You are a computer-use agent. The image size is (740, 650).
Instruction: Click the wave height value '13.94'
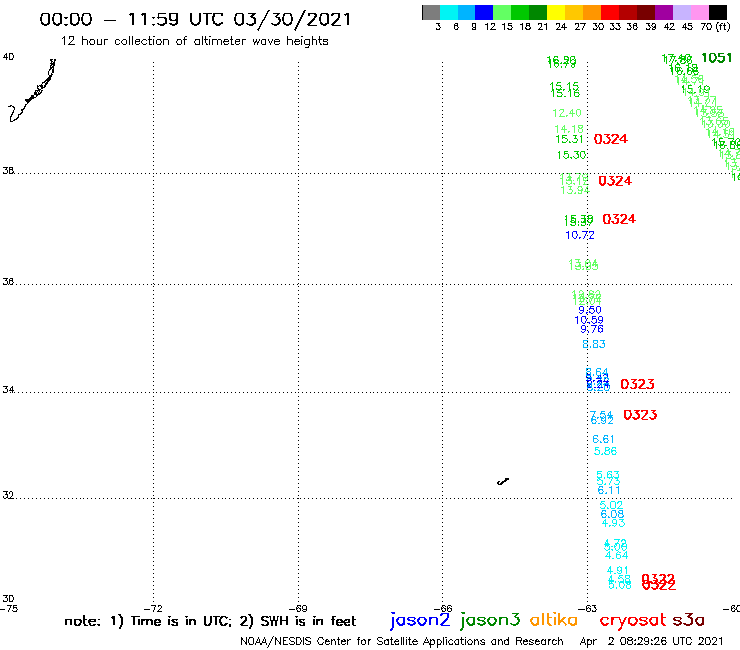pos(575,190)
